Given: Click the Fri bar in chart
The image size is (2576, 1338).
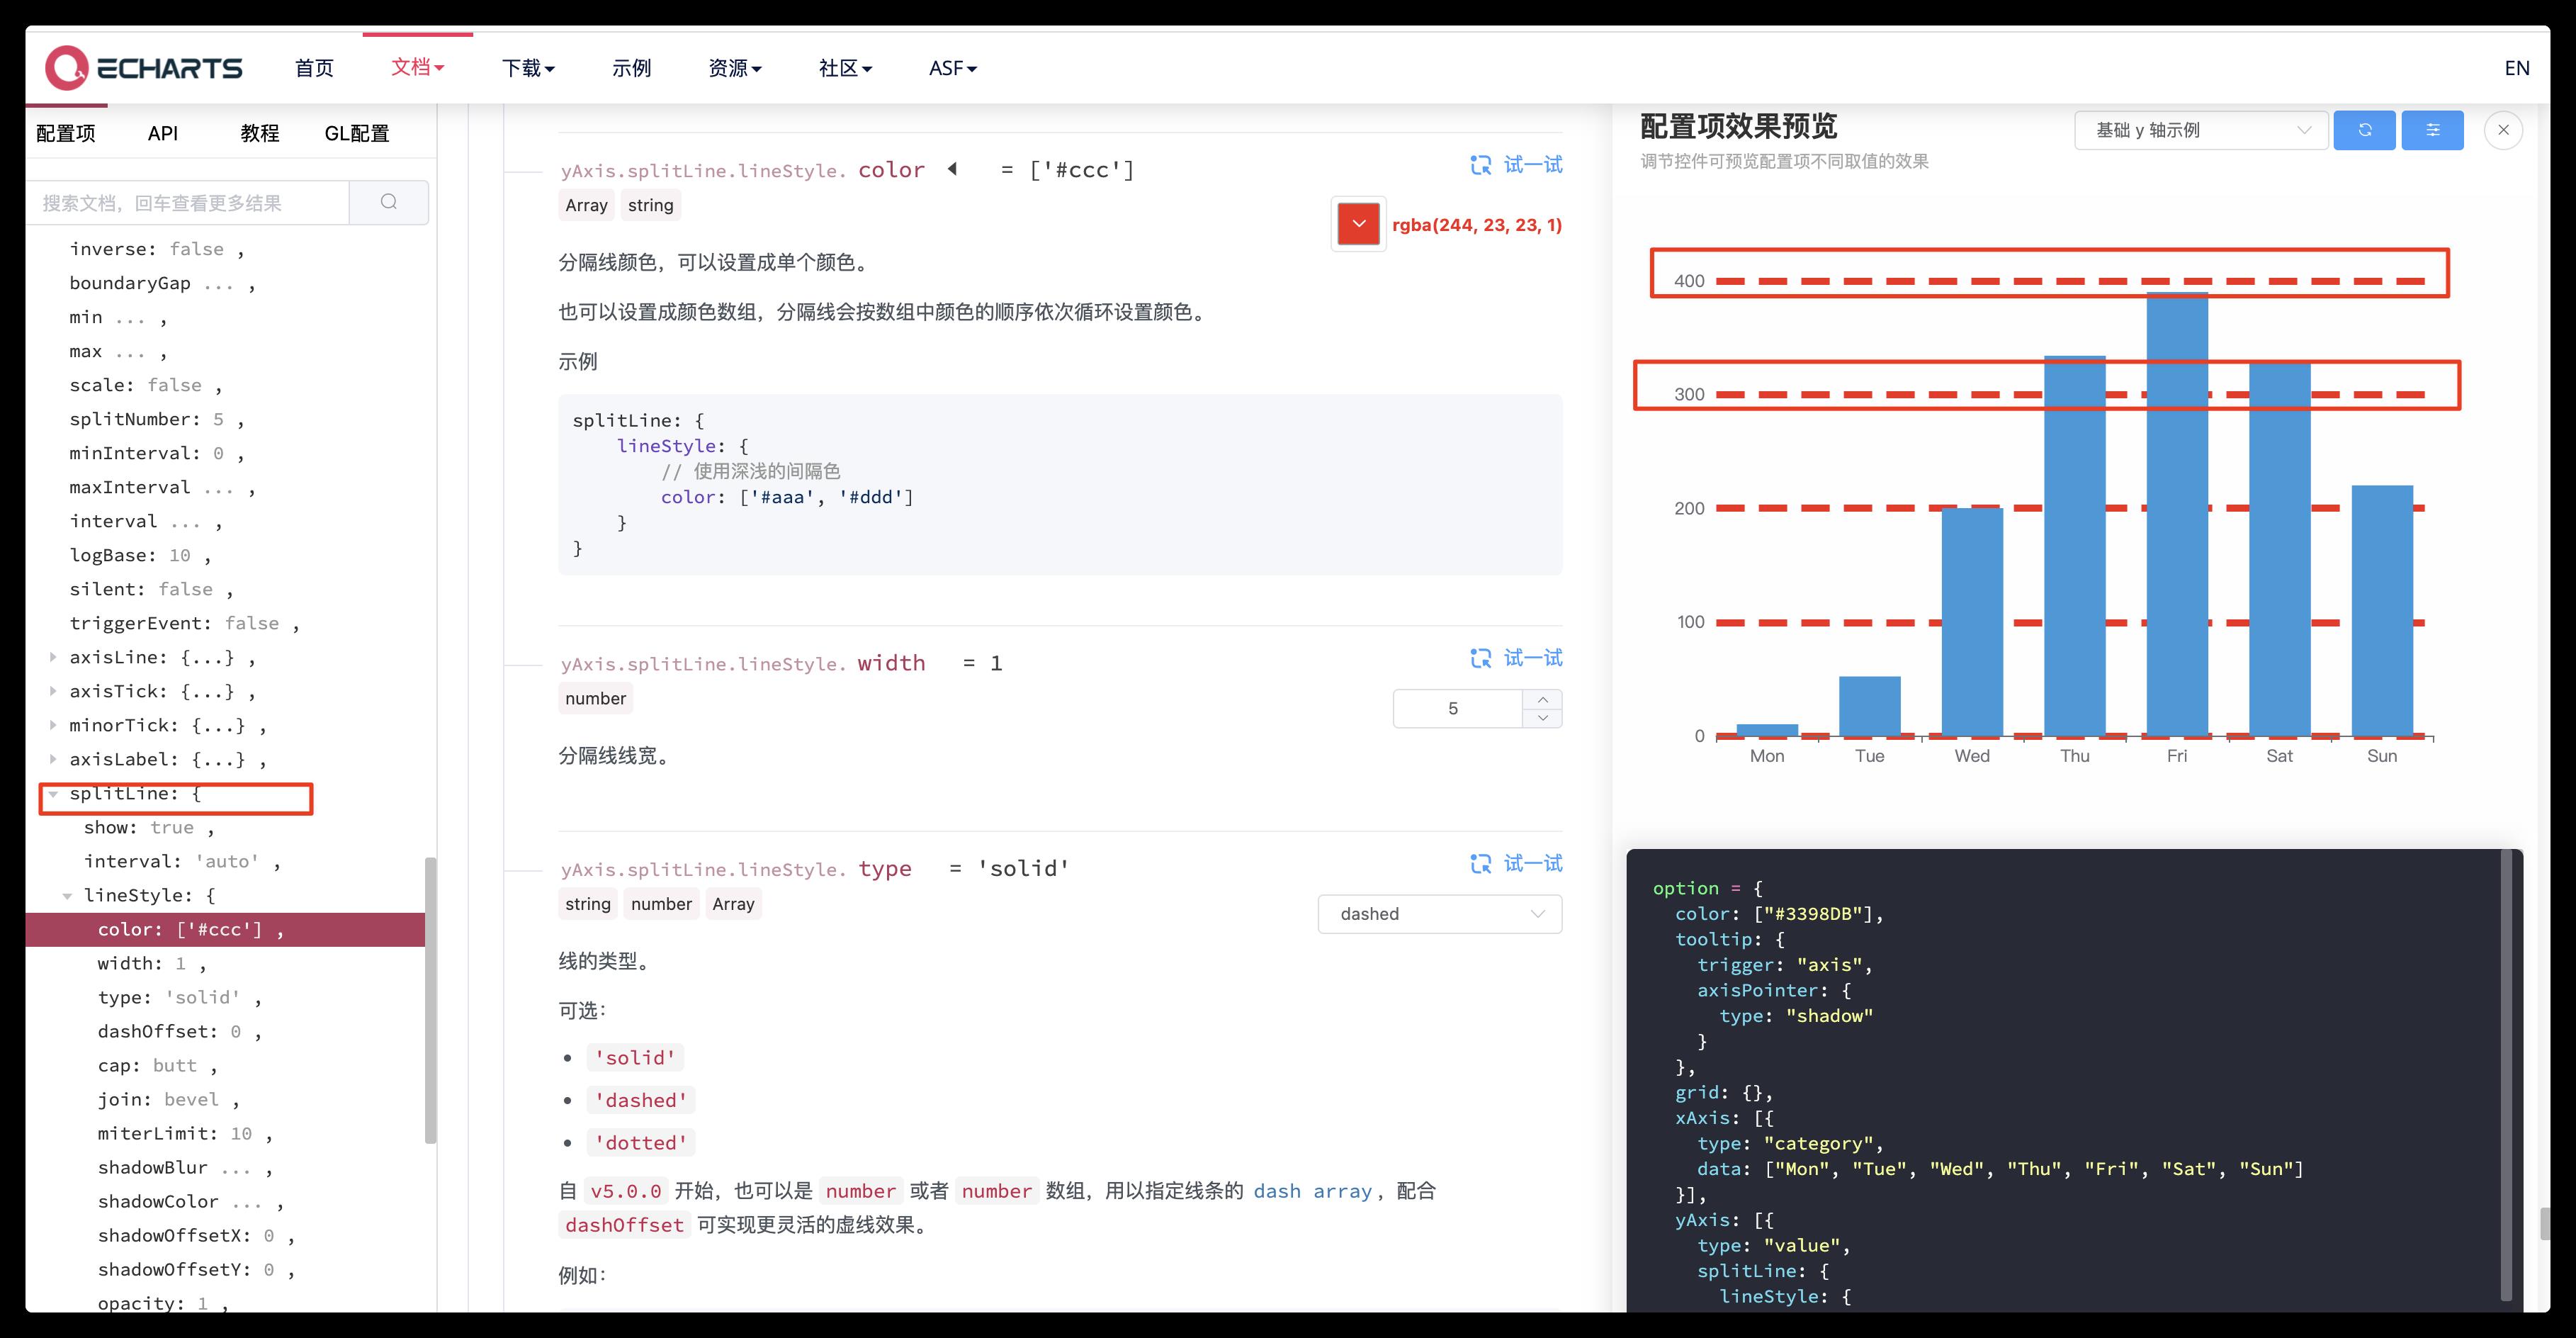Looking at the screenshot, I should tap(2177, 514).
